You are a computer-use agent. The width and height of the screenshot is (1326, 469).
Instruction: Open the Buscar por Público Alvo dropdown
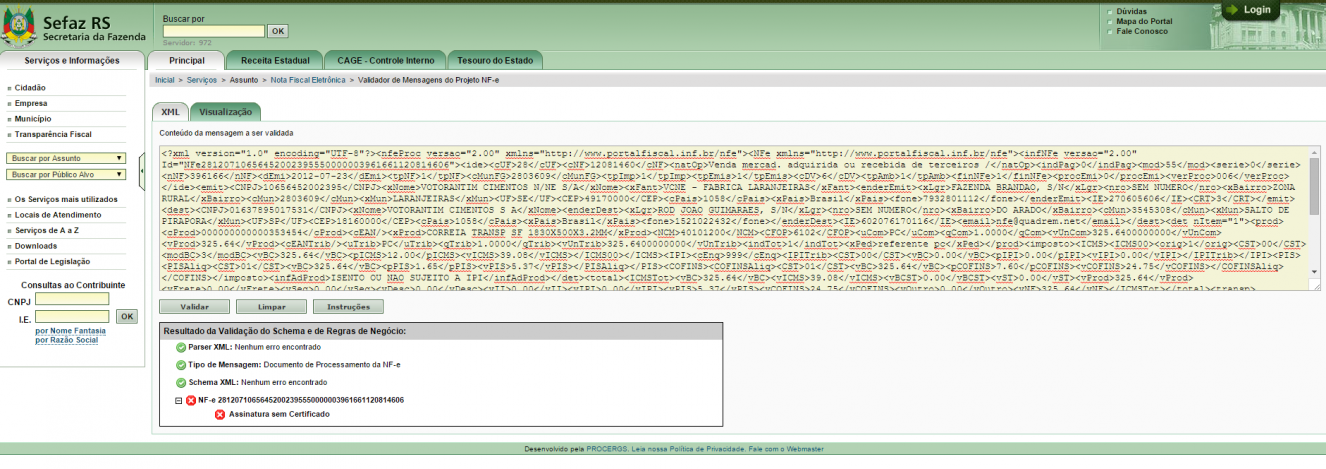tap(66, 175)
